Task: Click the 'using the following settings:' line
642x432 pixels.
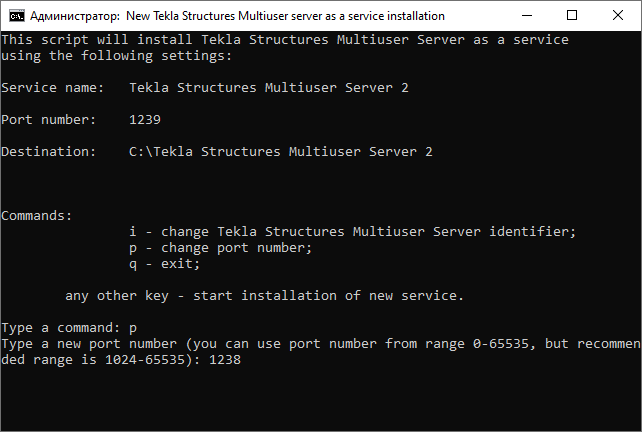Action: pyautogui.click(x=117, y=56)
